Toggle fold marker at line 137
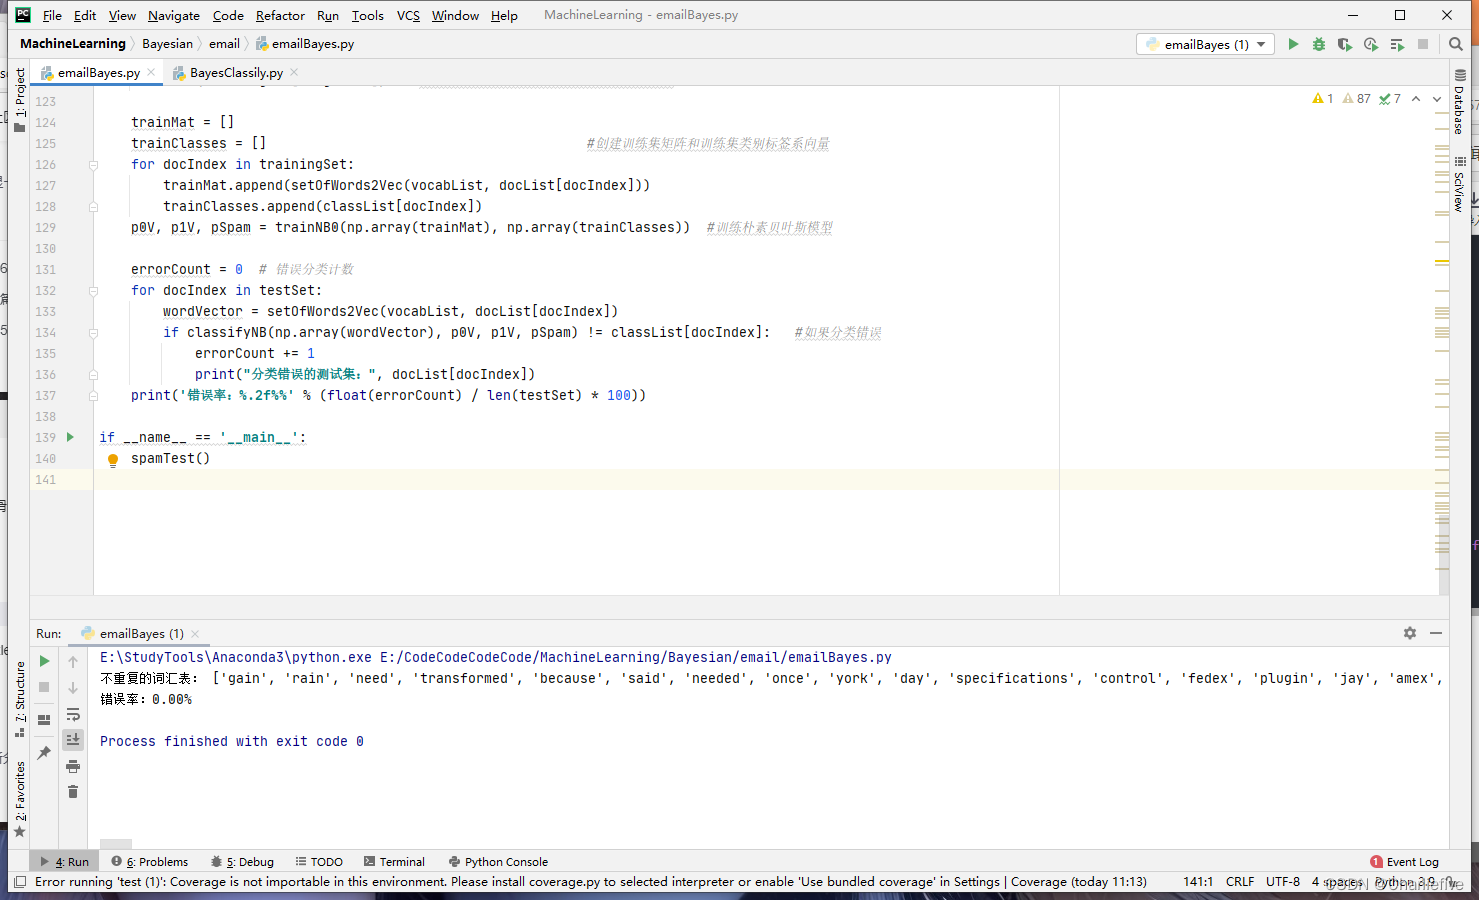1479x900 pixels. (93, 396)
